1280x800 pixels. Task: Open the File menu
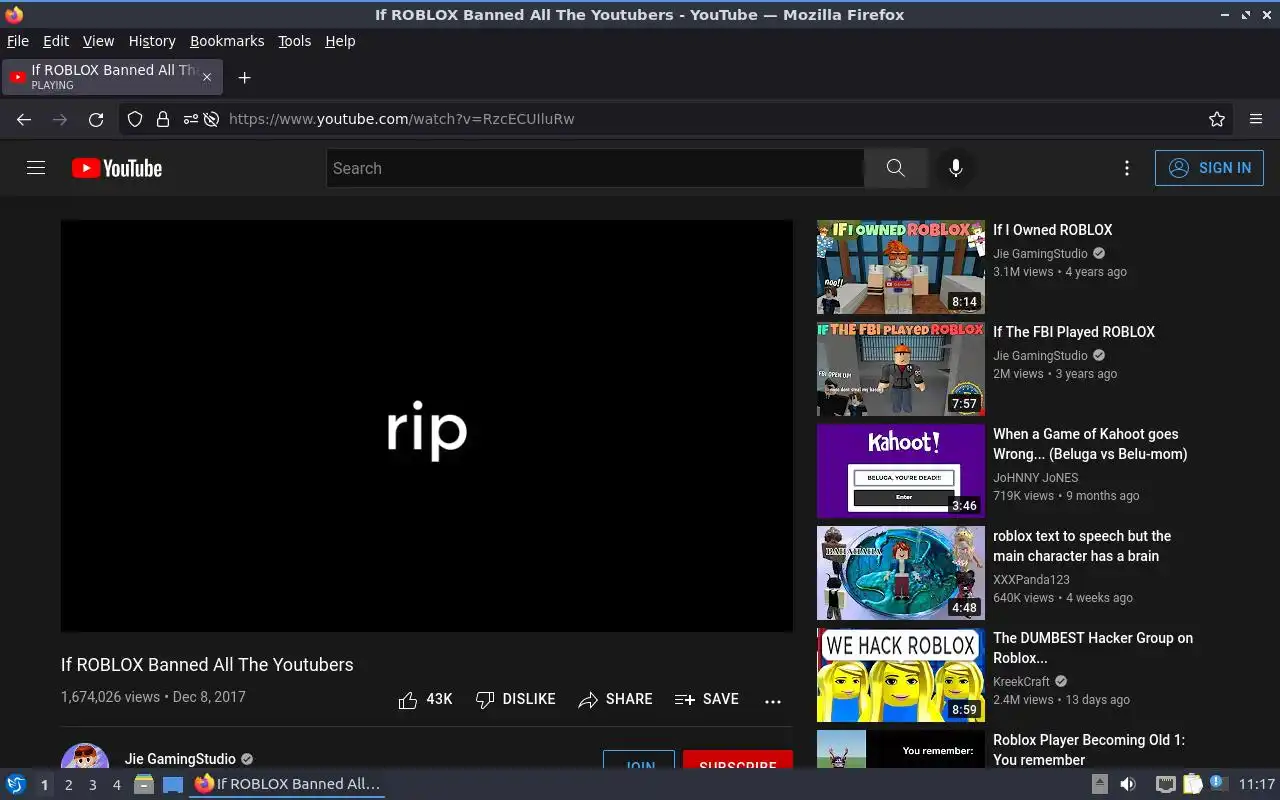18,41
